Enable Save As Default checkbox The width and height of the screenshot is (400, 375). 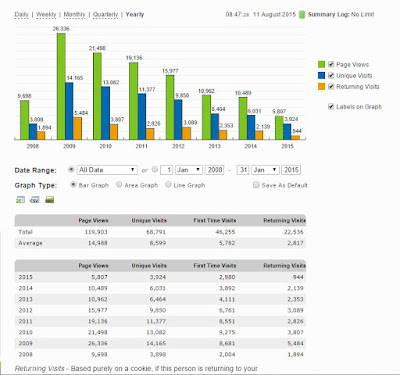pyautogui.click(x=256, y=185)
